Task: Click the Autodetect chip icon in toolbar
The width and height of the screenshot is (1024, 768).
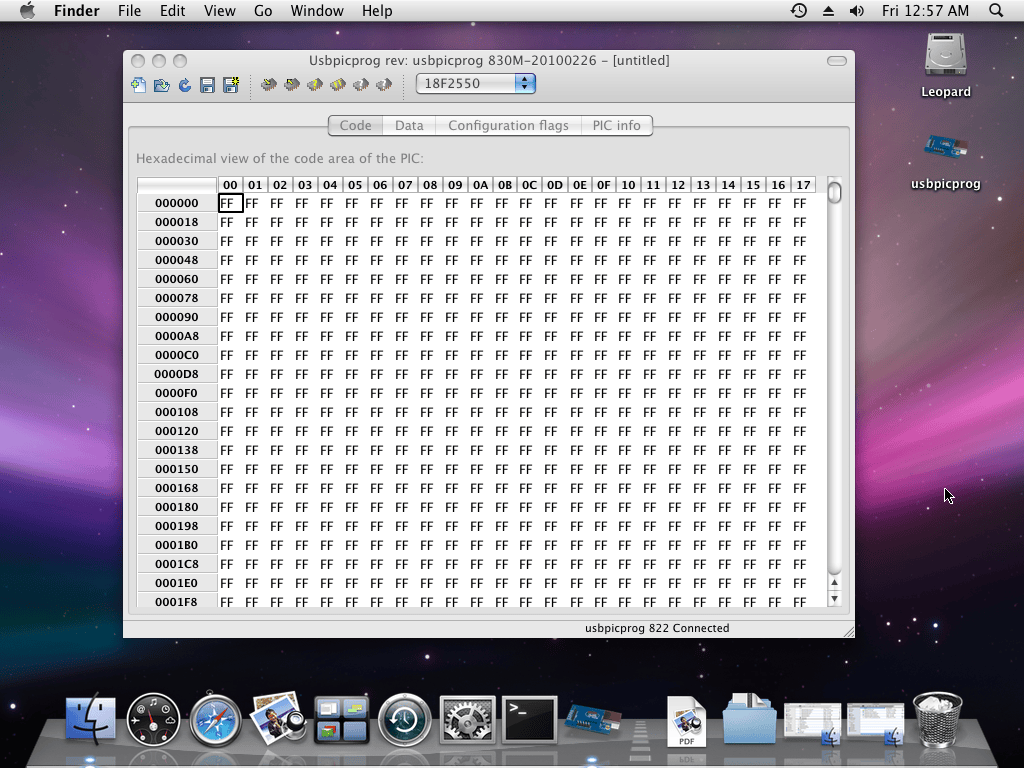Action: click(384, 84)
